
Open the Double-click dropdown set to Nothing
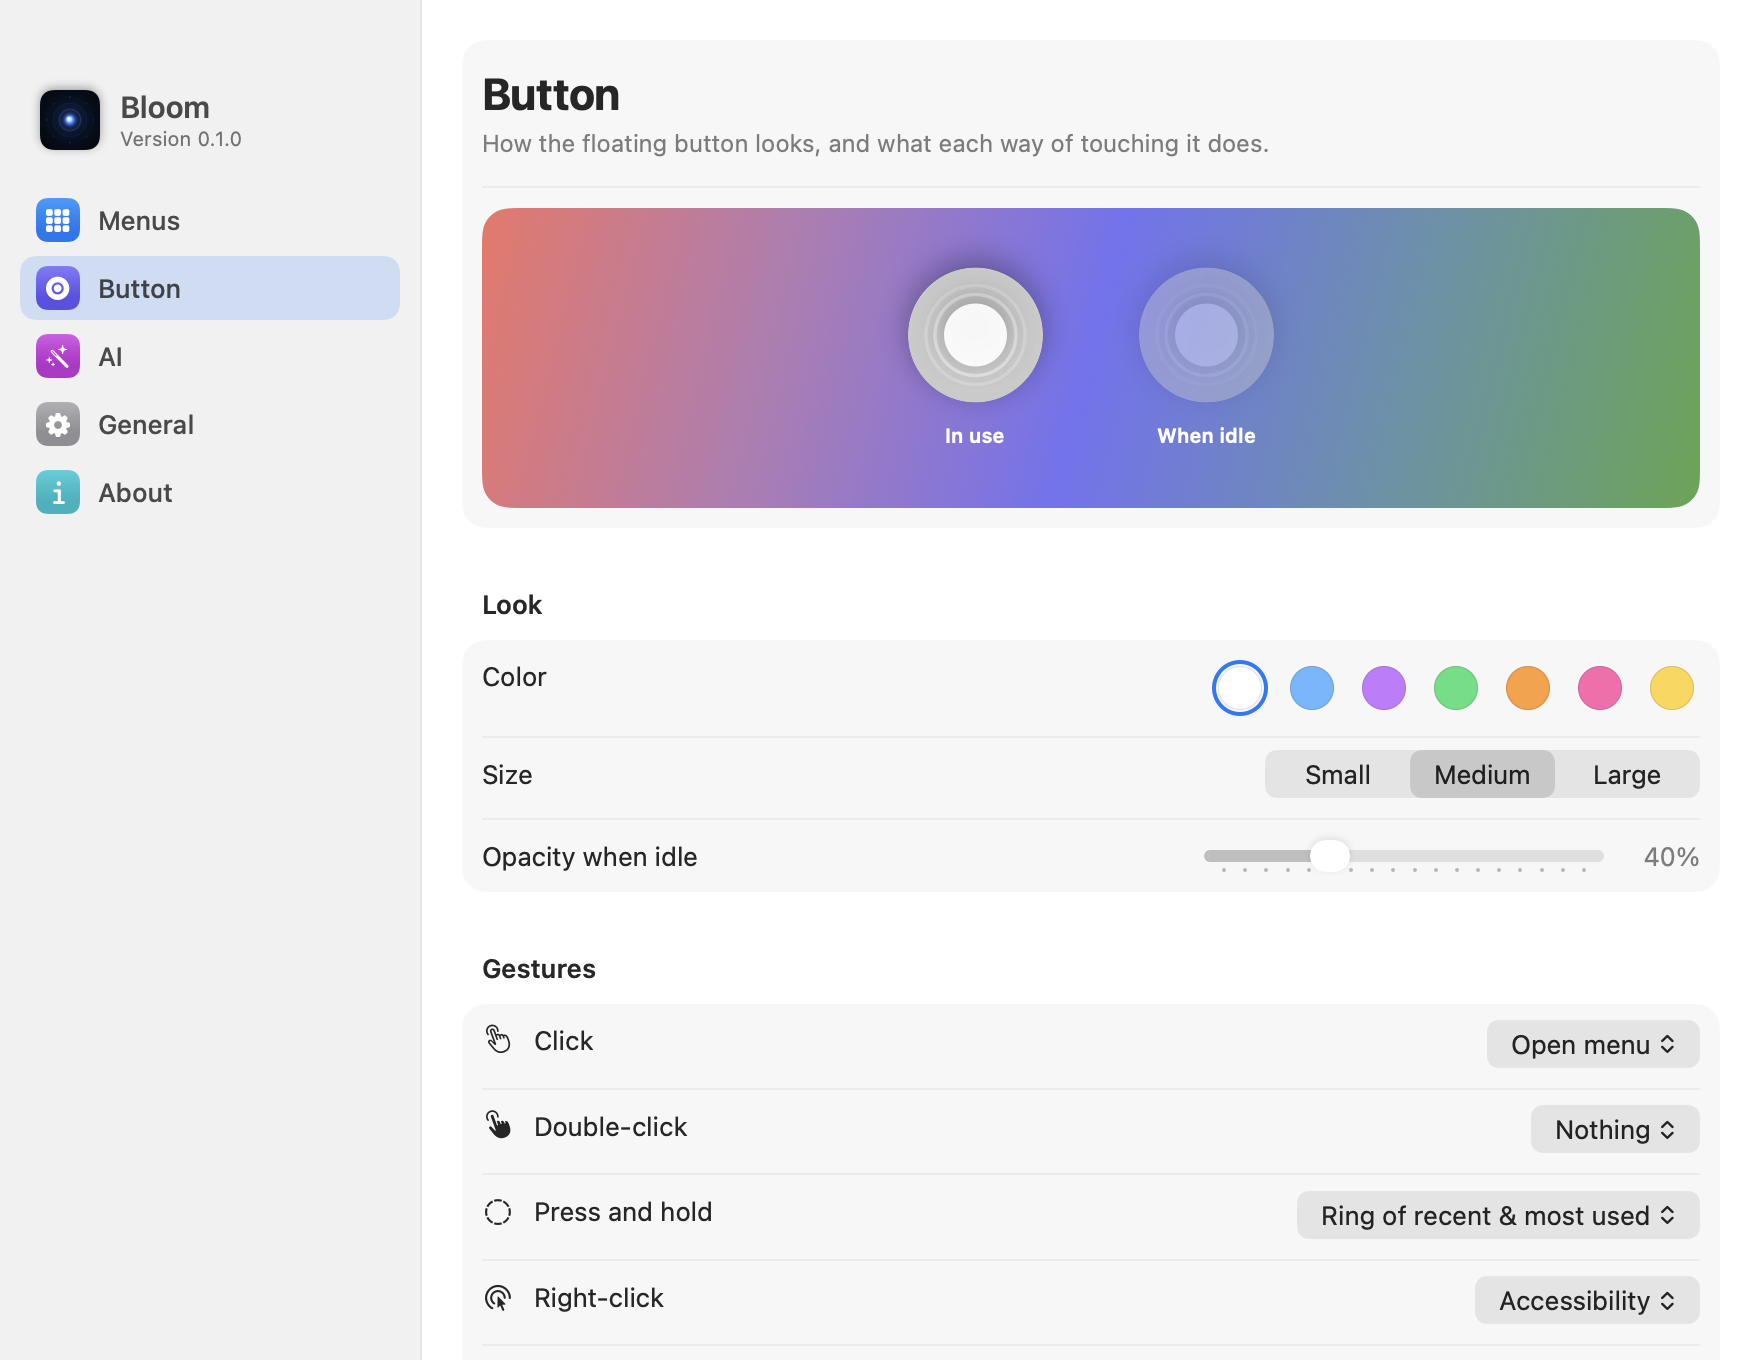click(1615, 1129)
